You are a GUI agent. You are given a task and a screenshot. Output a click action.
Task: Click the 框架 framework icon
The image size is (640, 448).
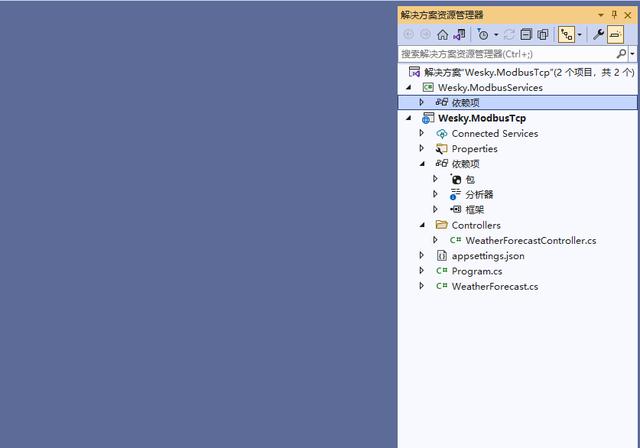(x=456, y=209)
